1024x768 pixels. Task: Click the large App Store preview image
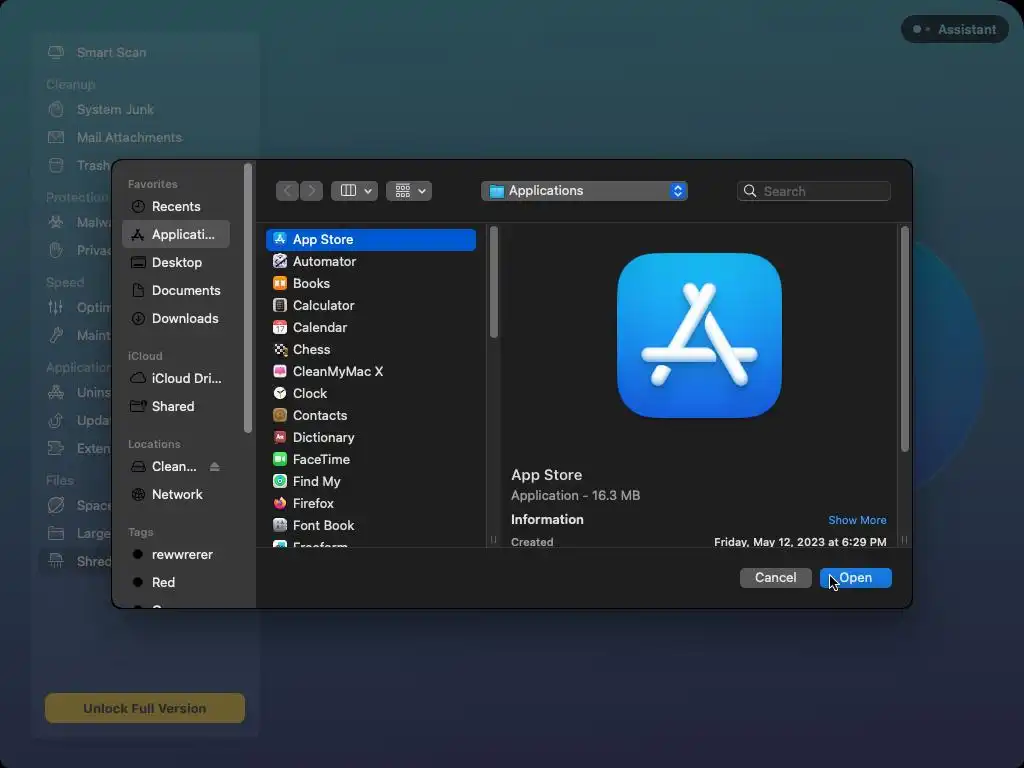[699, 335]
